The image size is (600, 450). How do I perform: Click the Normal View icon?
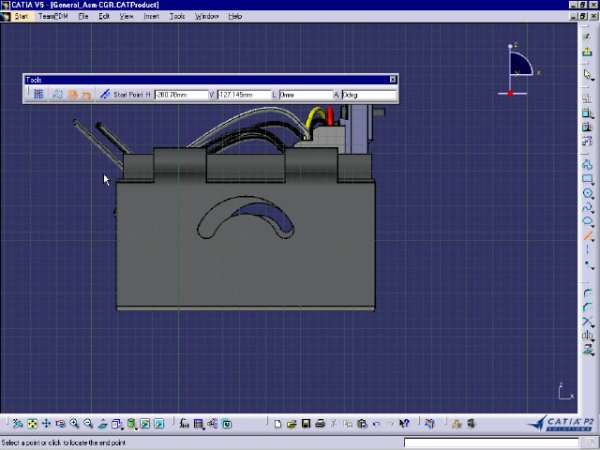[102, 424]
